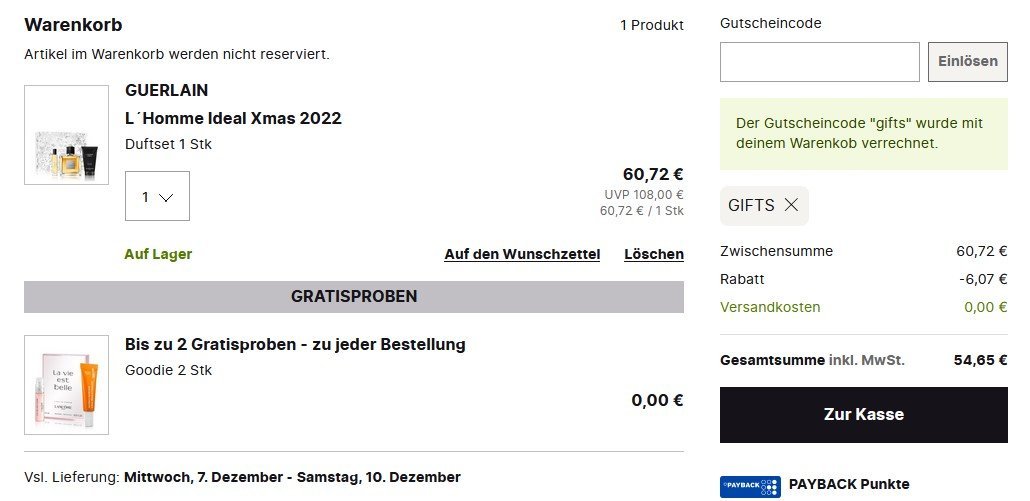Click the Versandkosten link
This screenshot has height=501, width=1030.
(770, 307)
